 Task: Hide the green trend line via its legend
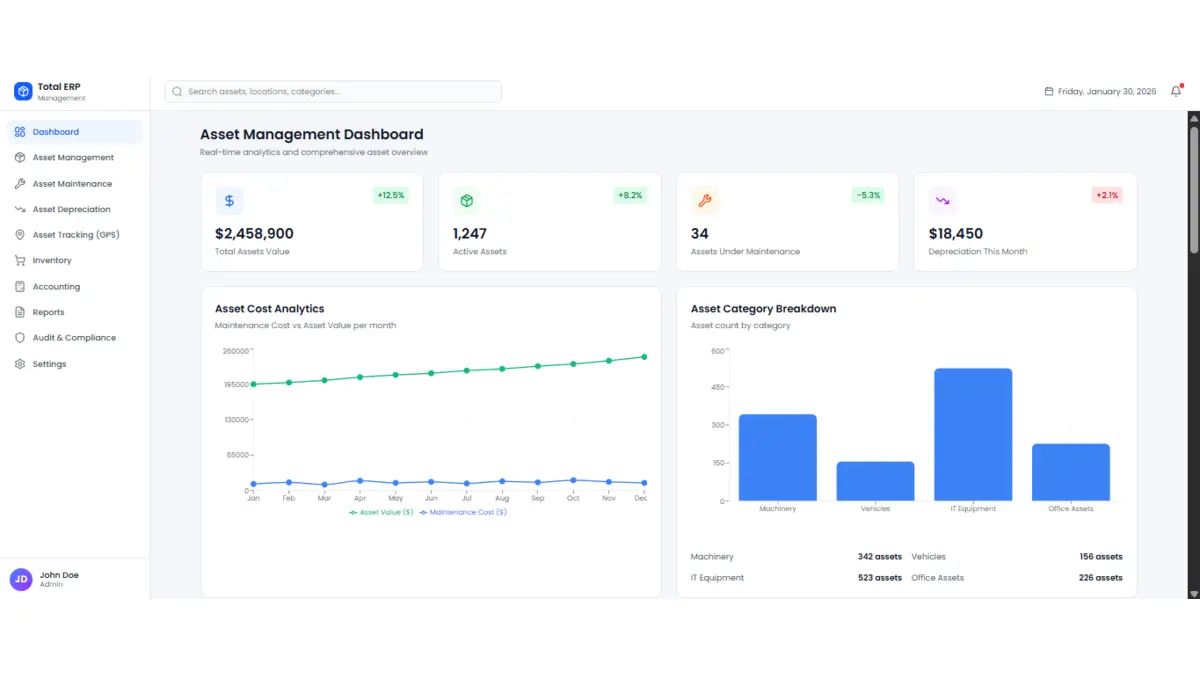tap(380, 512)
